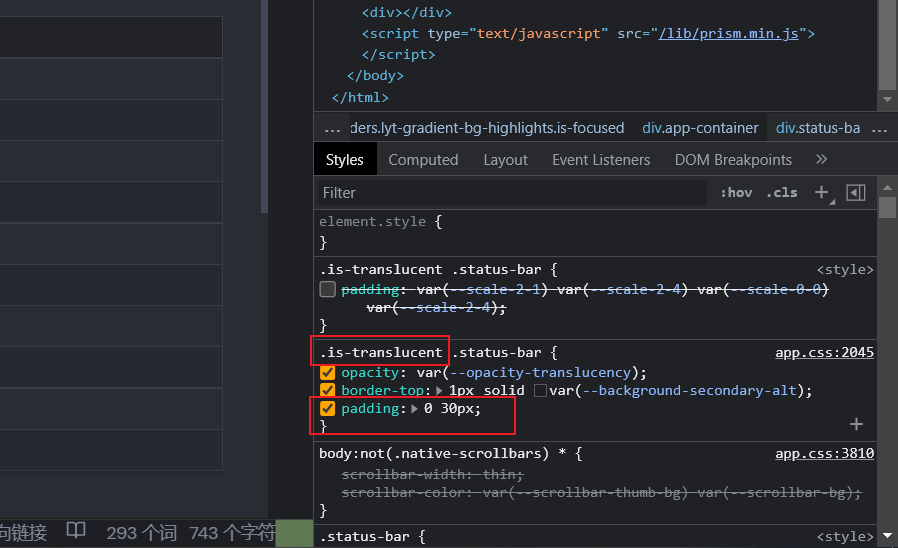Expand the border-top shorthand triangle
The width and height of the screenshot is (898, 548).
439,391
